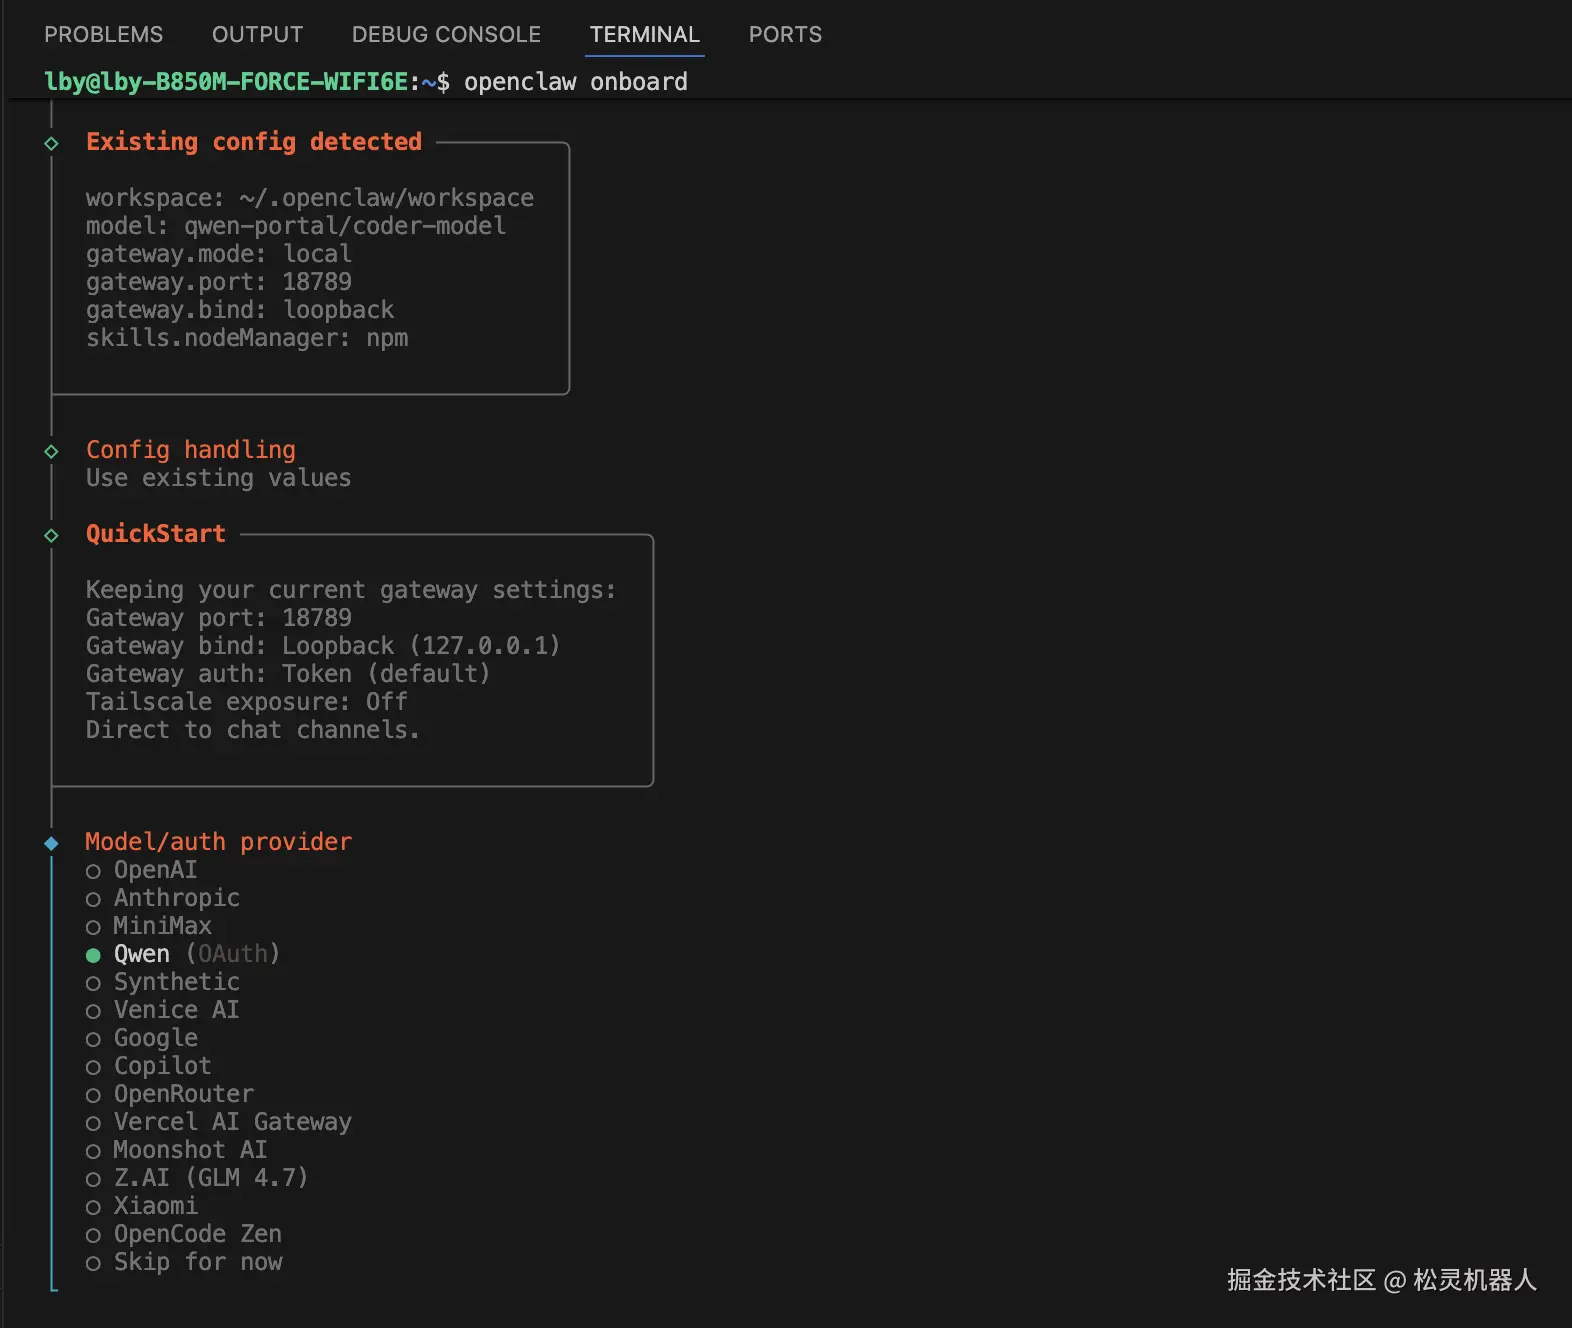Choose the Synthetic provider option

(163, 982)
